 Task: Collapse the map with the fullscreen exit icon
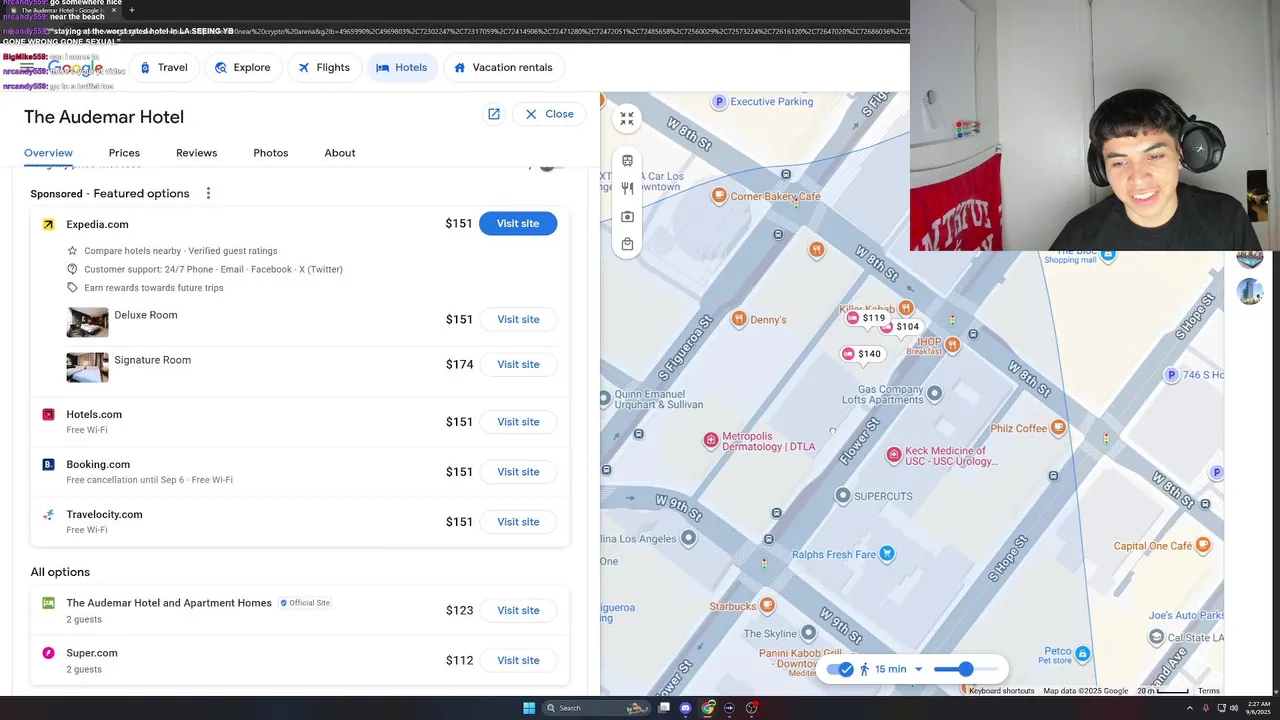[627, 118]
